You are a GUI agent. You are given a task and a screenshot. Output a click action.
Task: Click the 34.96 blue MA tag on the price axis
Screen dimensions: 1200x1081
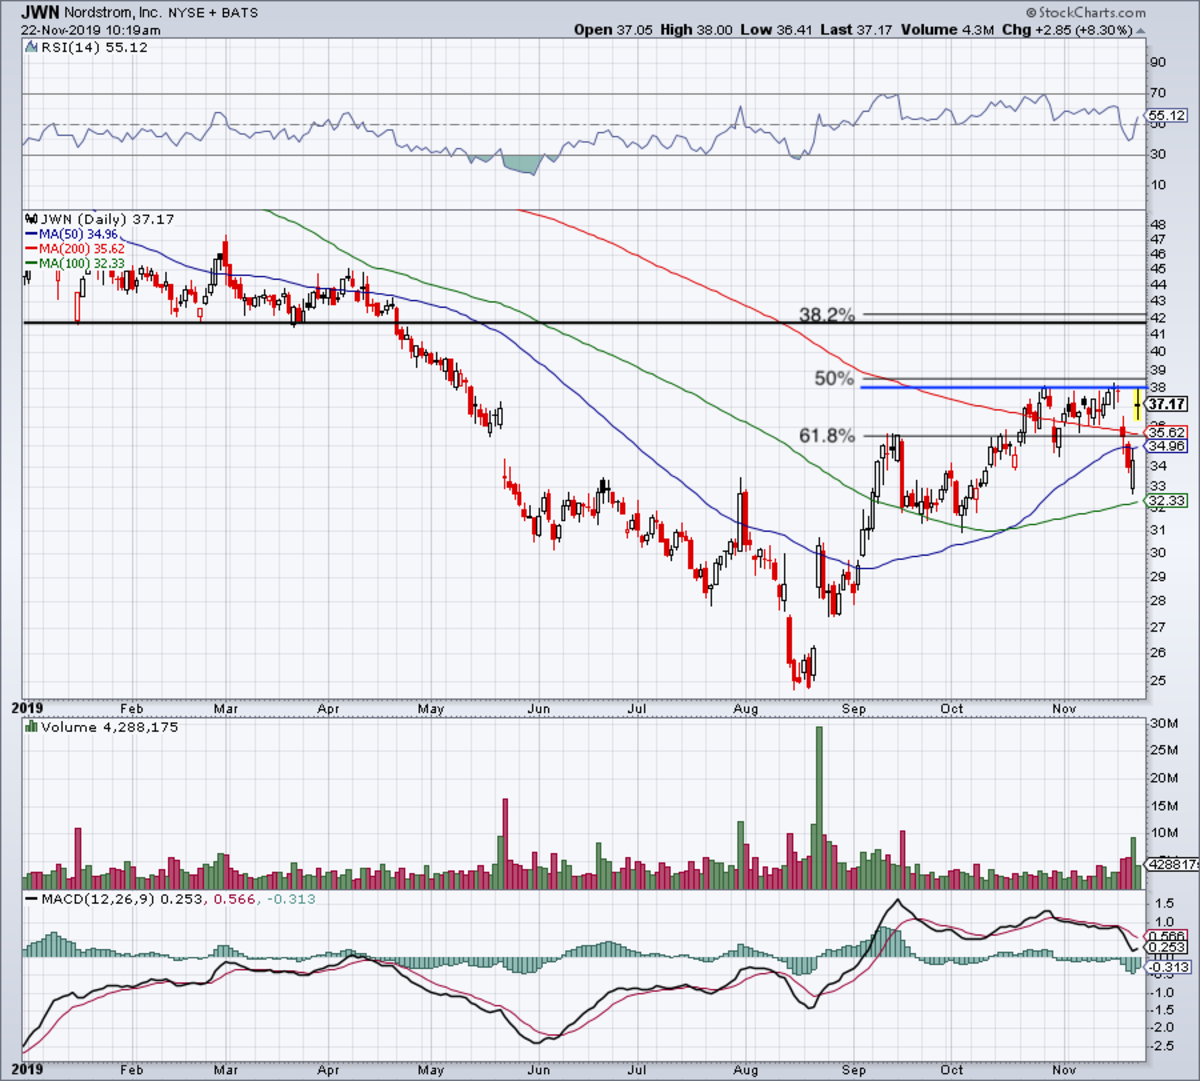1167,446
